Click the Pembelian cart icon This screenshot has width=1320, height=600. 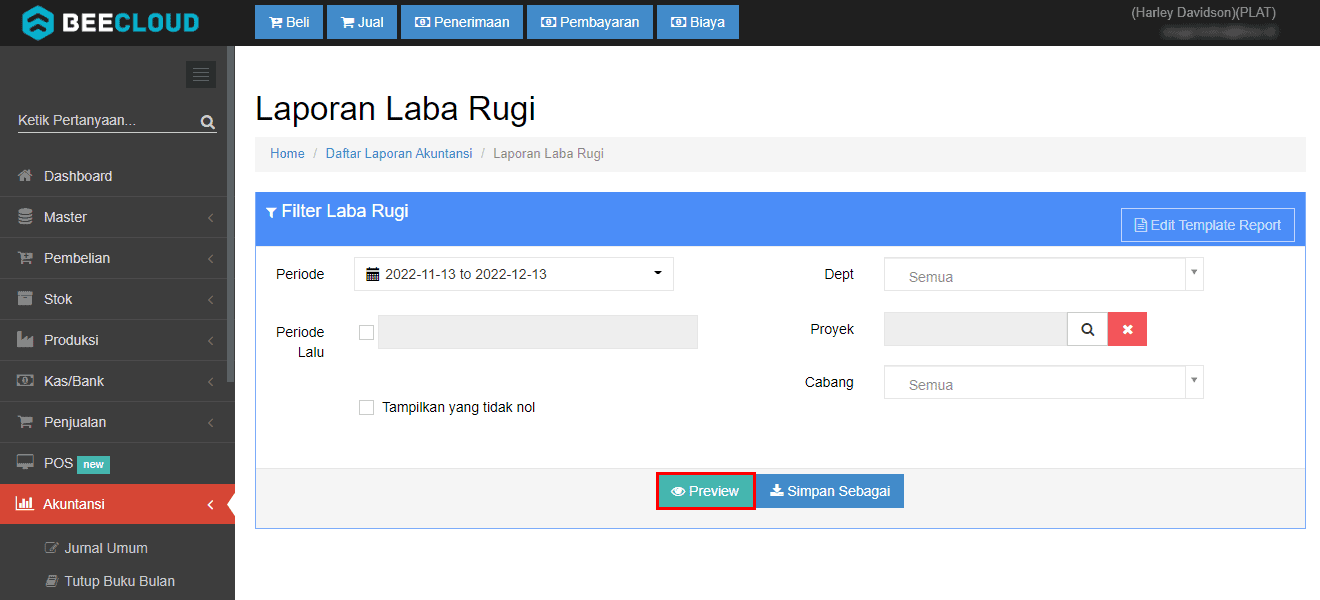(25, 258)
